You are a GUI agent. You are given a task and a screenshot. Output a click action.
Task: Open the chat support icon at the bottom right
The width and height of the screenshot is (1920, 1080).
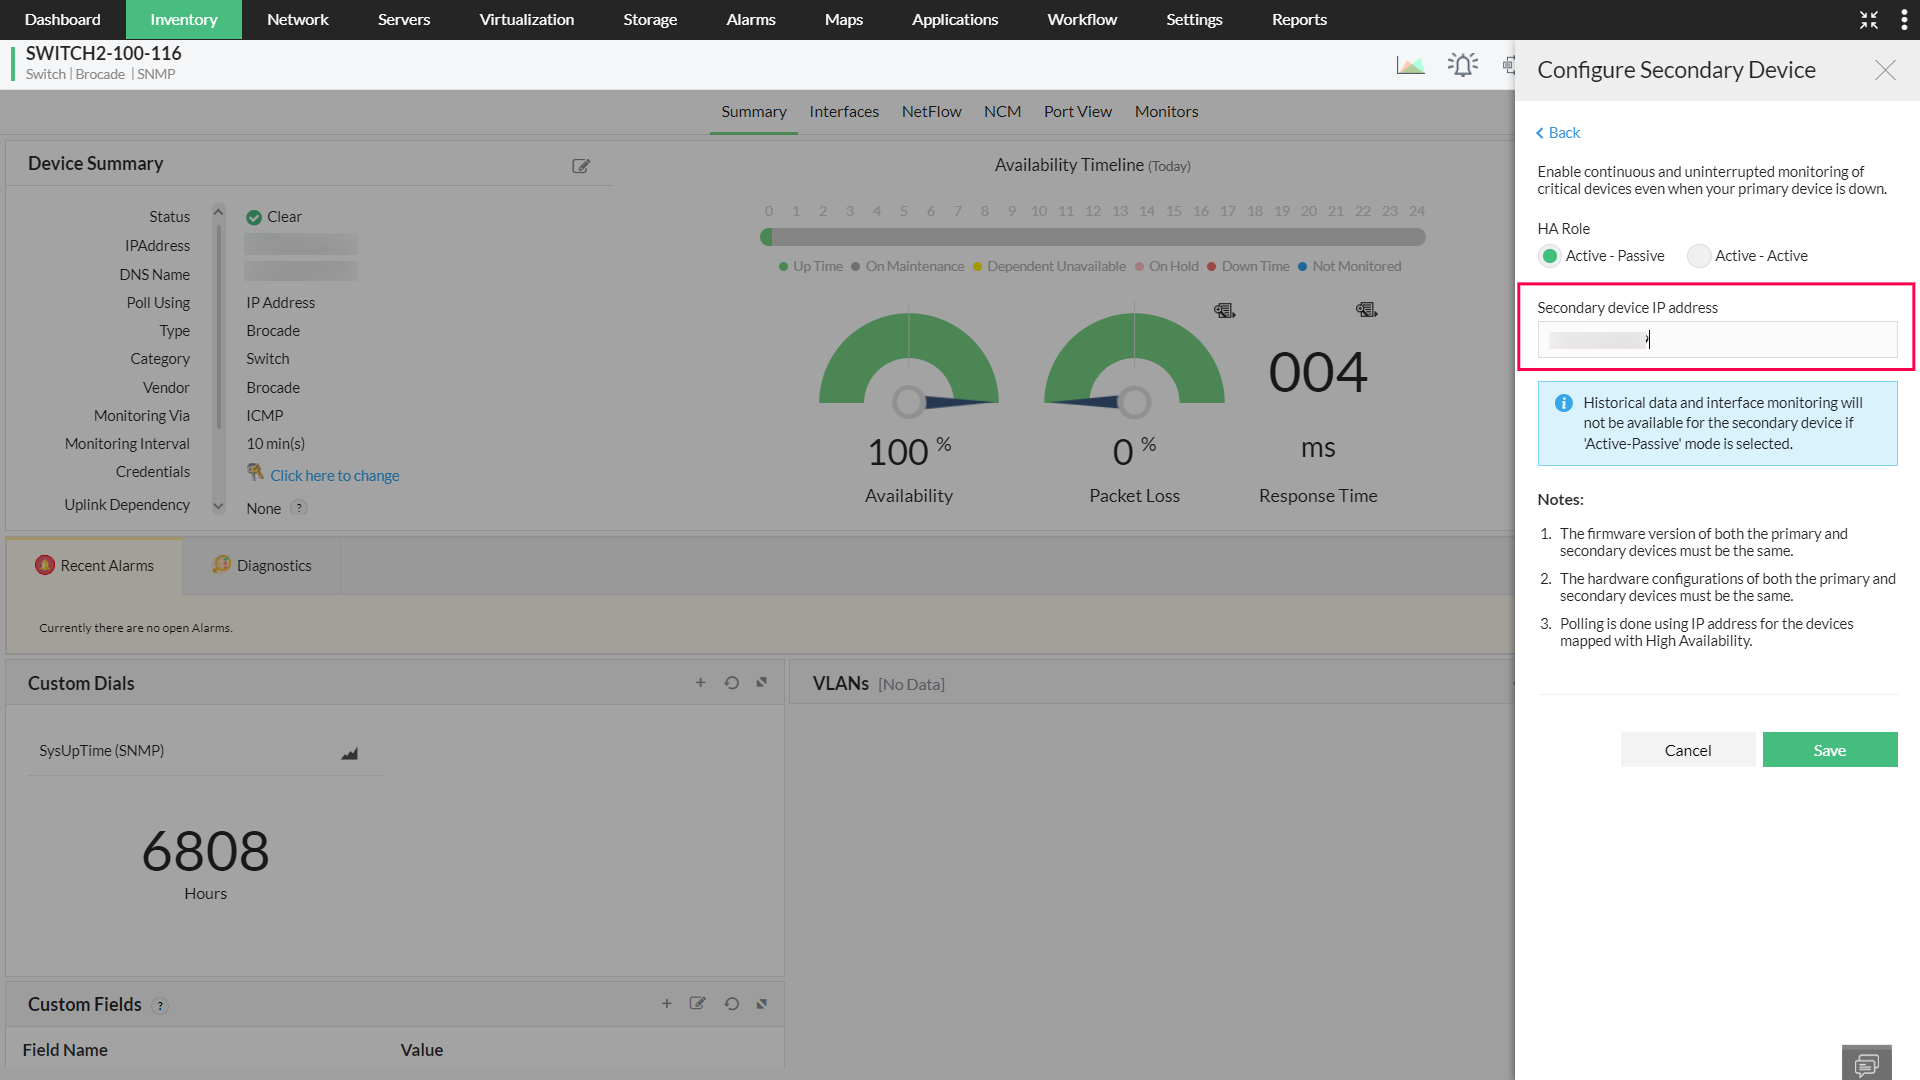point(1866,1064)
